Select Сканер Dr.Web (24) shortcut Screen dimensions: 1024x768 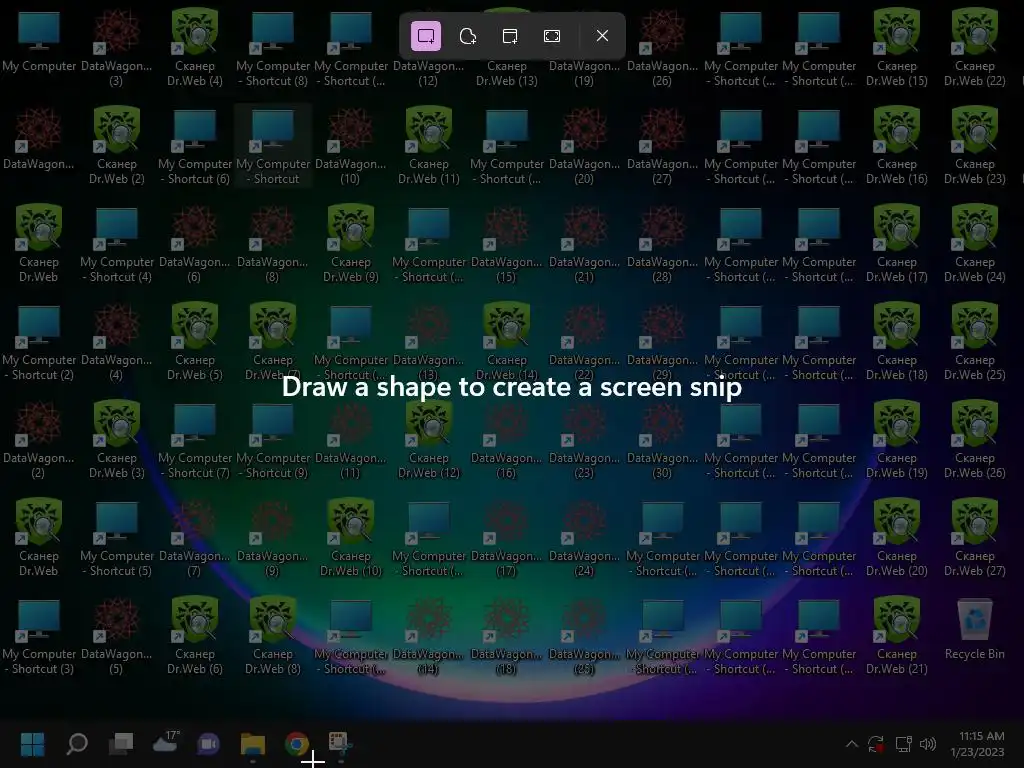pos(974,244)
